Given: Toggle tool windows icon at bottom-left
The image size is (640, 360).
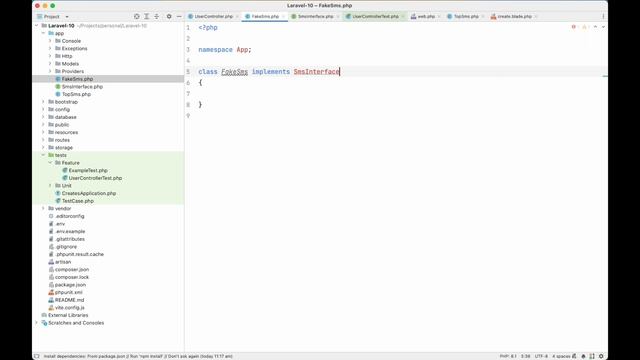Looking at the screenshot, I should [x=37, y=356].
